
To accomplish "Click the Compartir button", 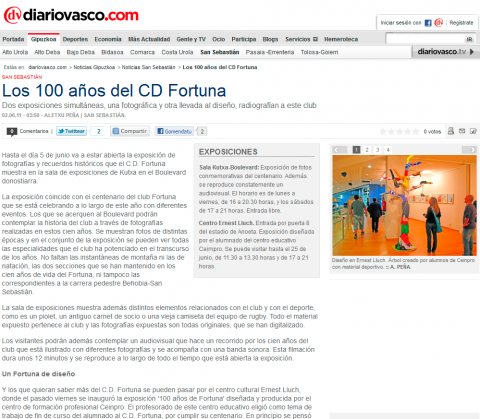I will click(130, 131).
